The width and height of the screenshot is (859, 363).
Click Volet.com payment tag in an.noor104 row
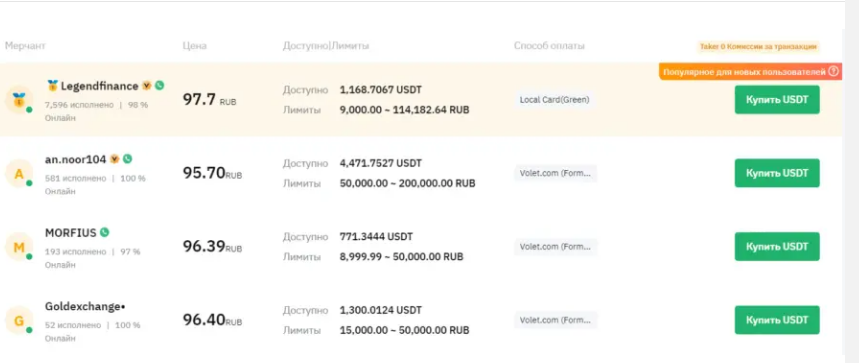pyautogui.click(x=556, y=173)
